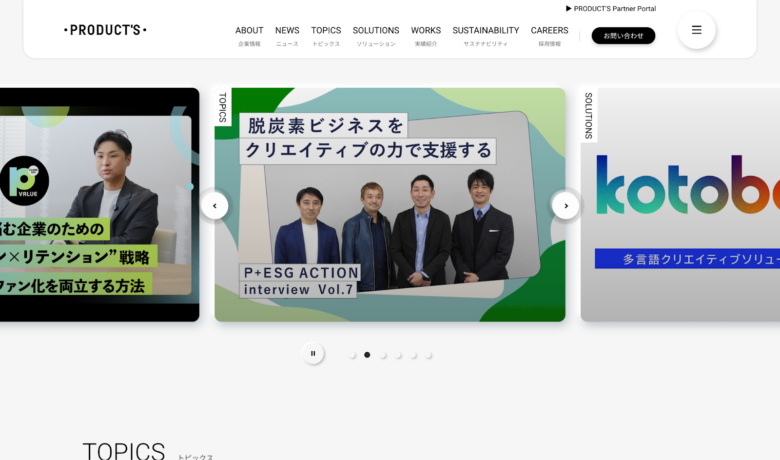Open the kotoba multilingual solutions slide
This screenshot has width=780, height=460.
click(680, 205)
